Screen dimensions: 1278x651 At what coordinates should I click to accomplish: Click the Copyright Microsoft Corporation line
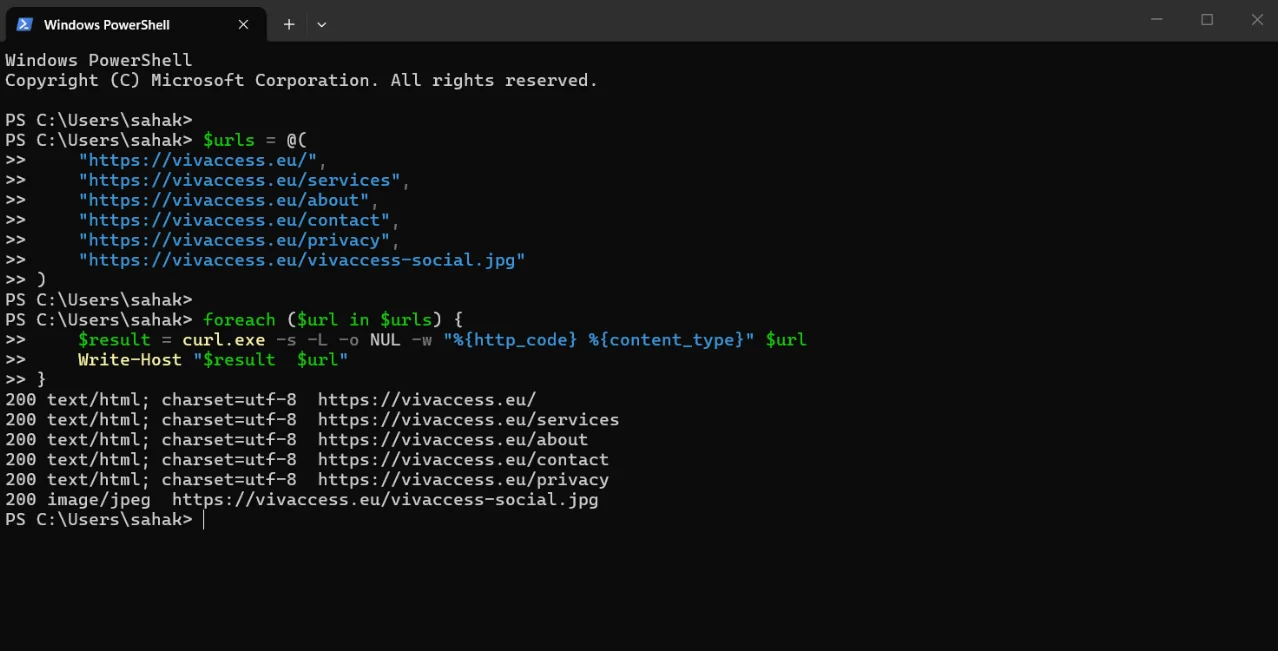301,80
